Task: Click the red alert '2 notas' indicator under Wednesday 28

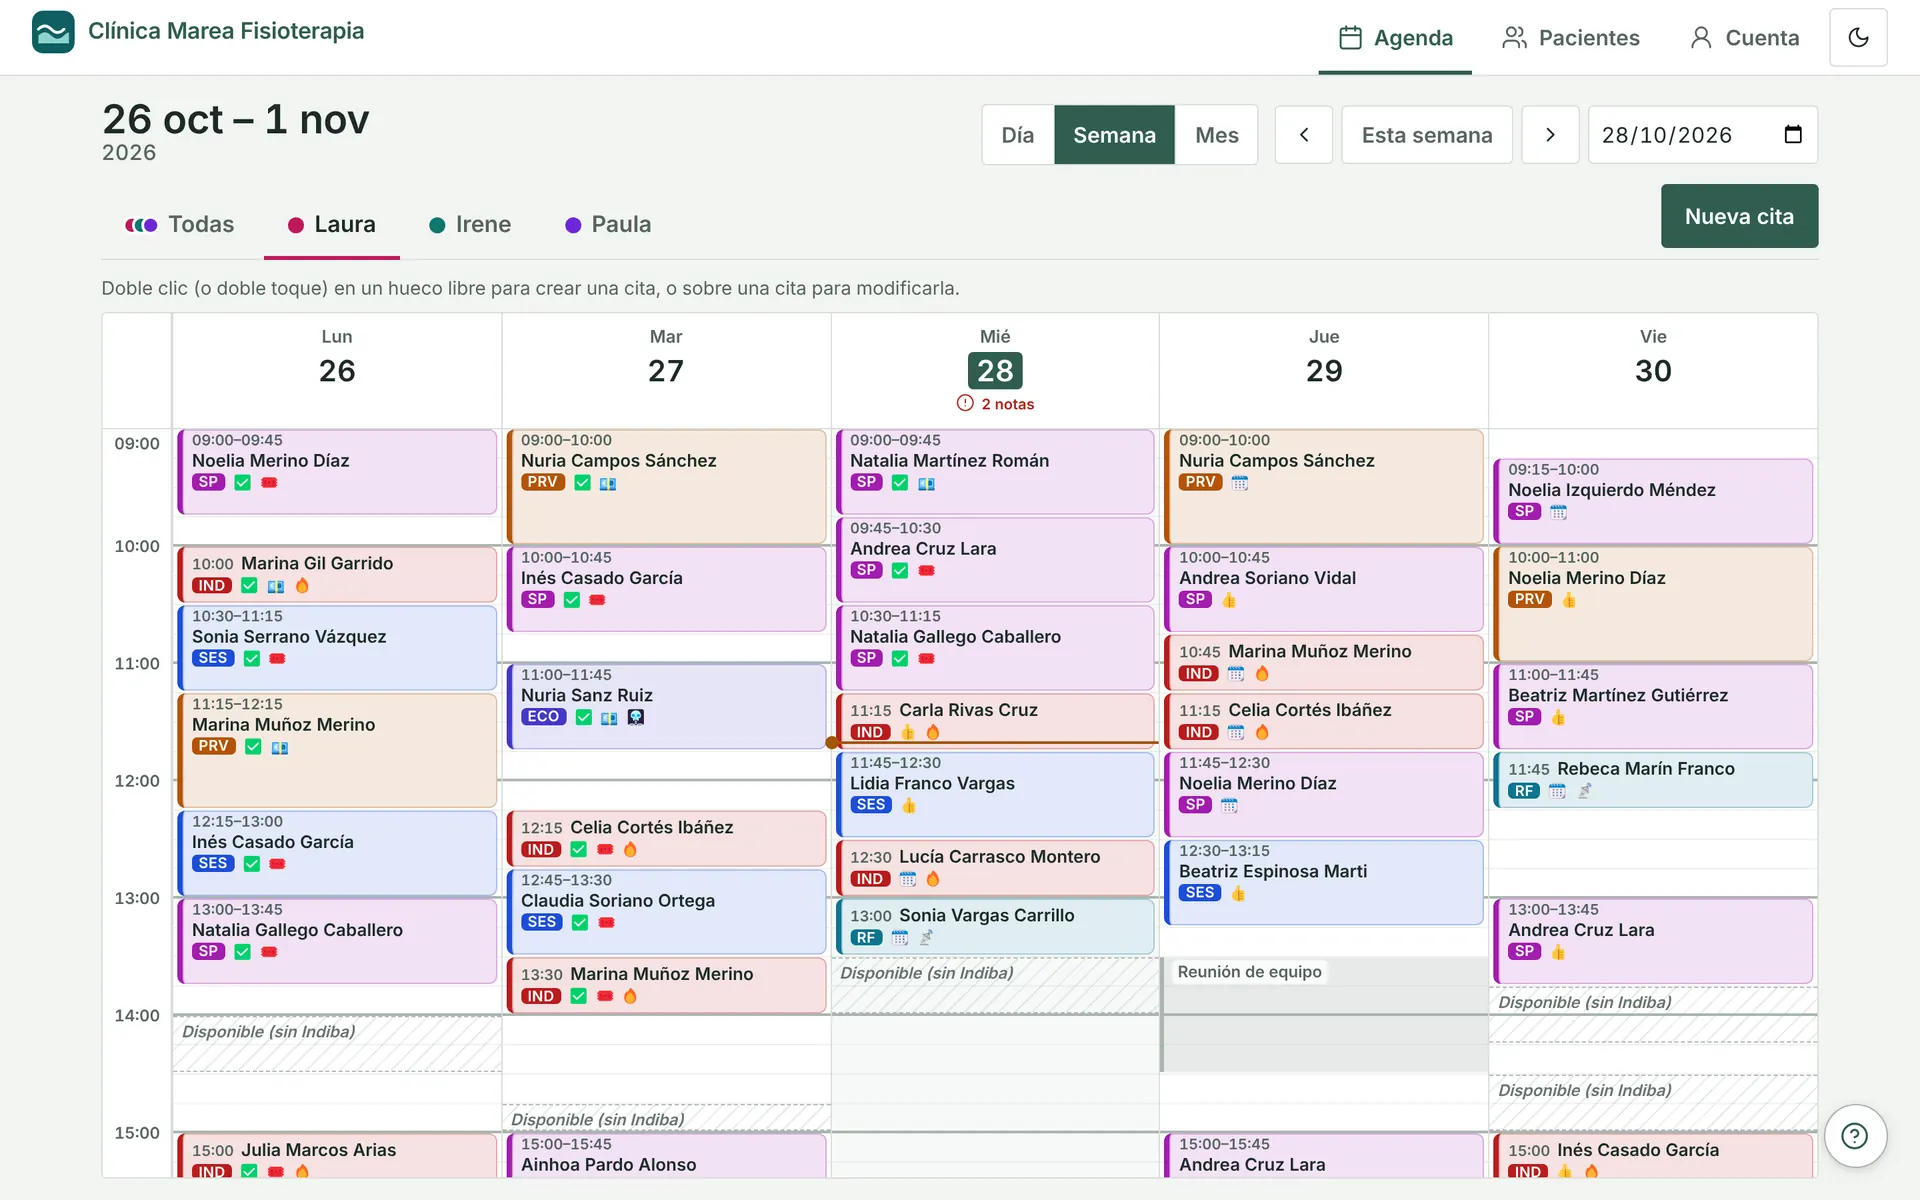Action: (995, 404)
